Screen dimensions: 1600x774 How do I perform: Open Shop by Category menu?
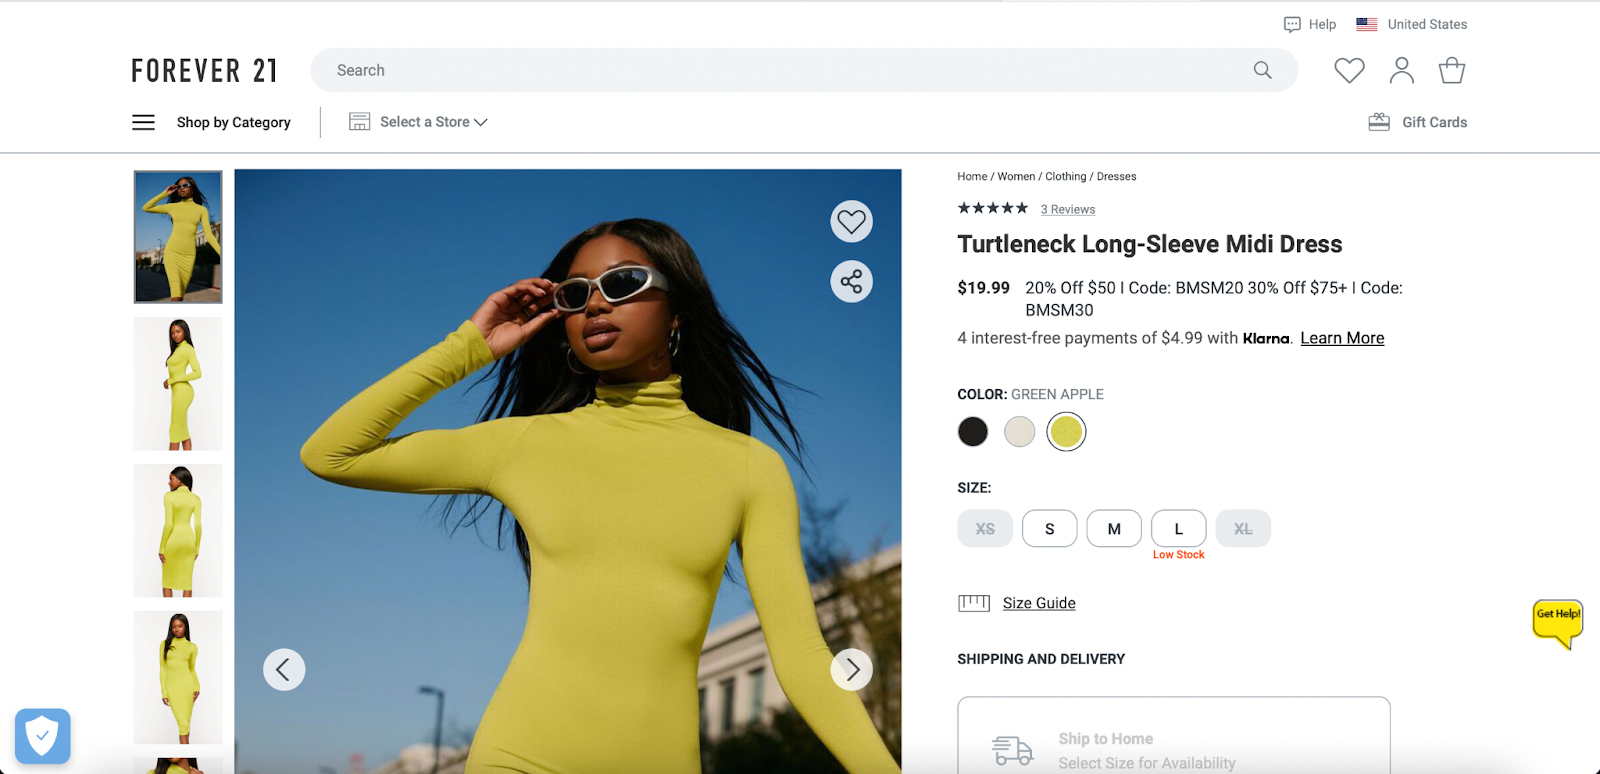pos(234,122)
